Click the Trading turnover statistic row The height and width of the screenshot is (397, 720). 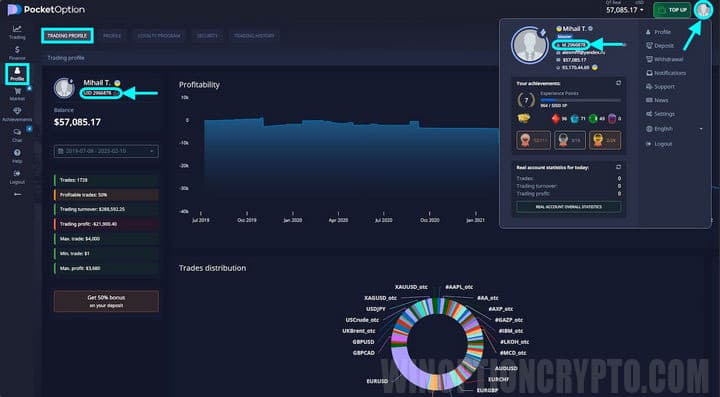(106, 209)
